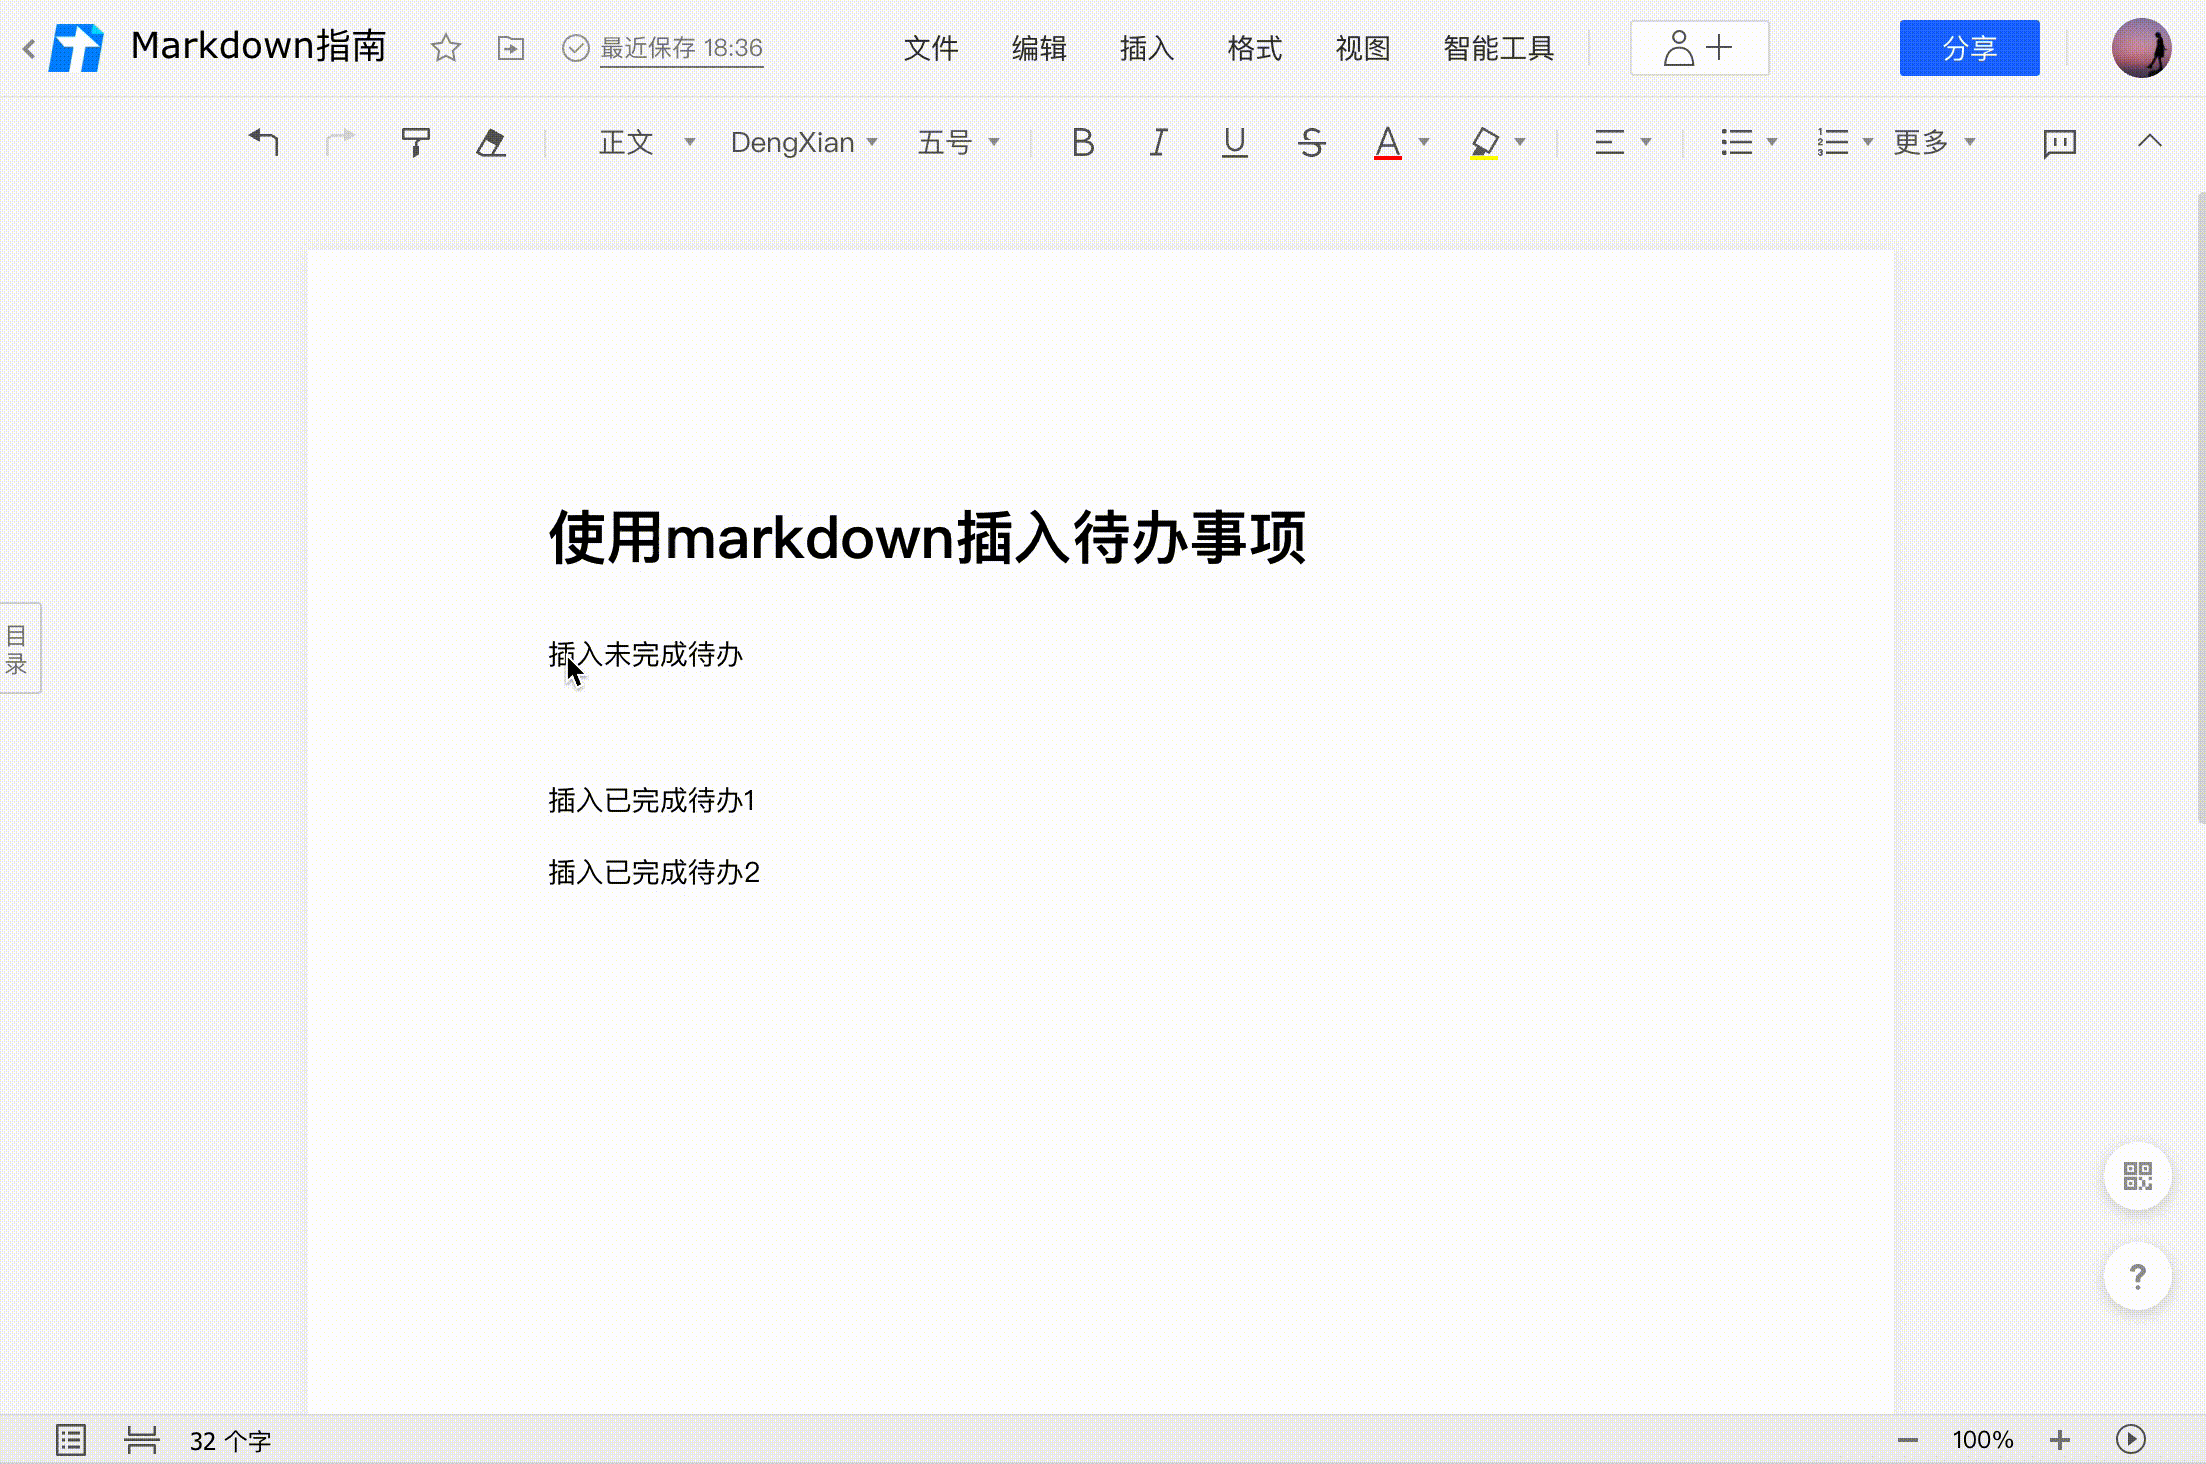This screenshot has width=2206, height=1464.
Task: Open the 格式 menu
Action: [1253, 47]
